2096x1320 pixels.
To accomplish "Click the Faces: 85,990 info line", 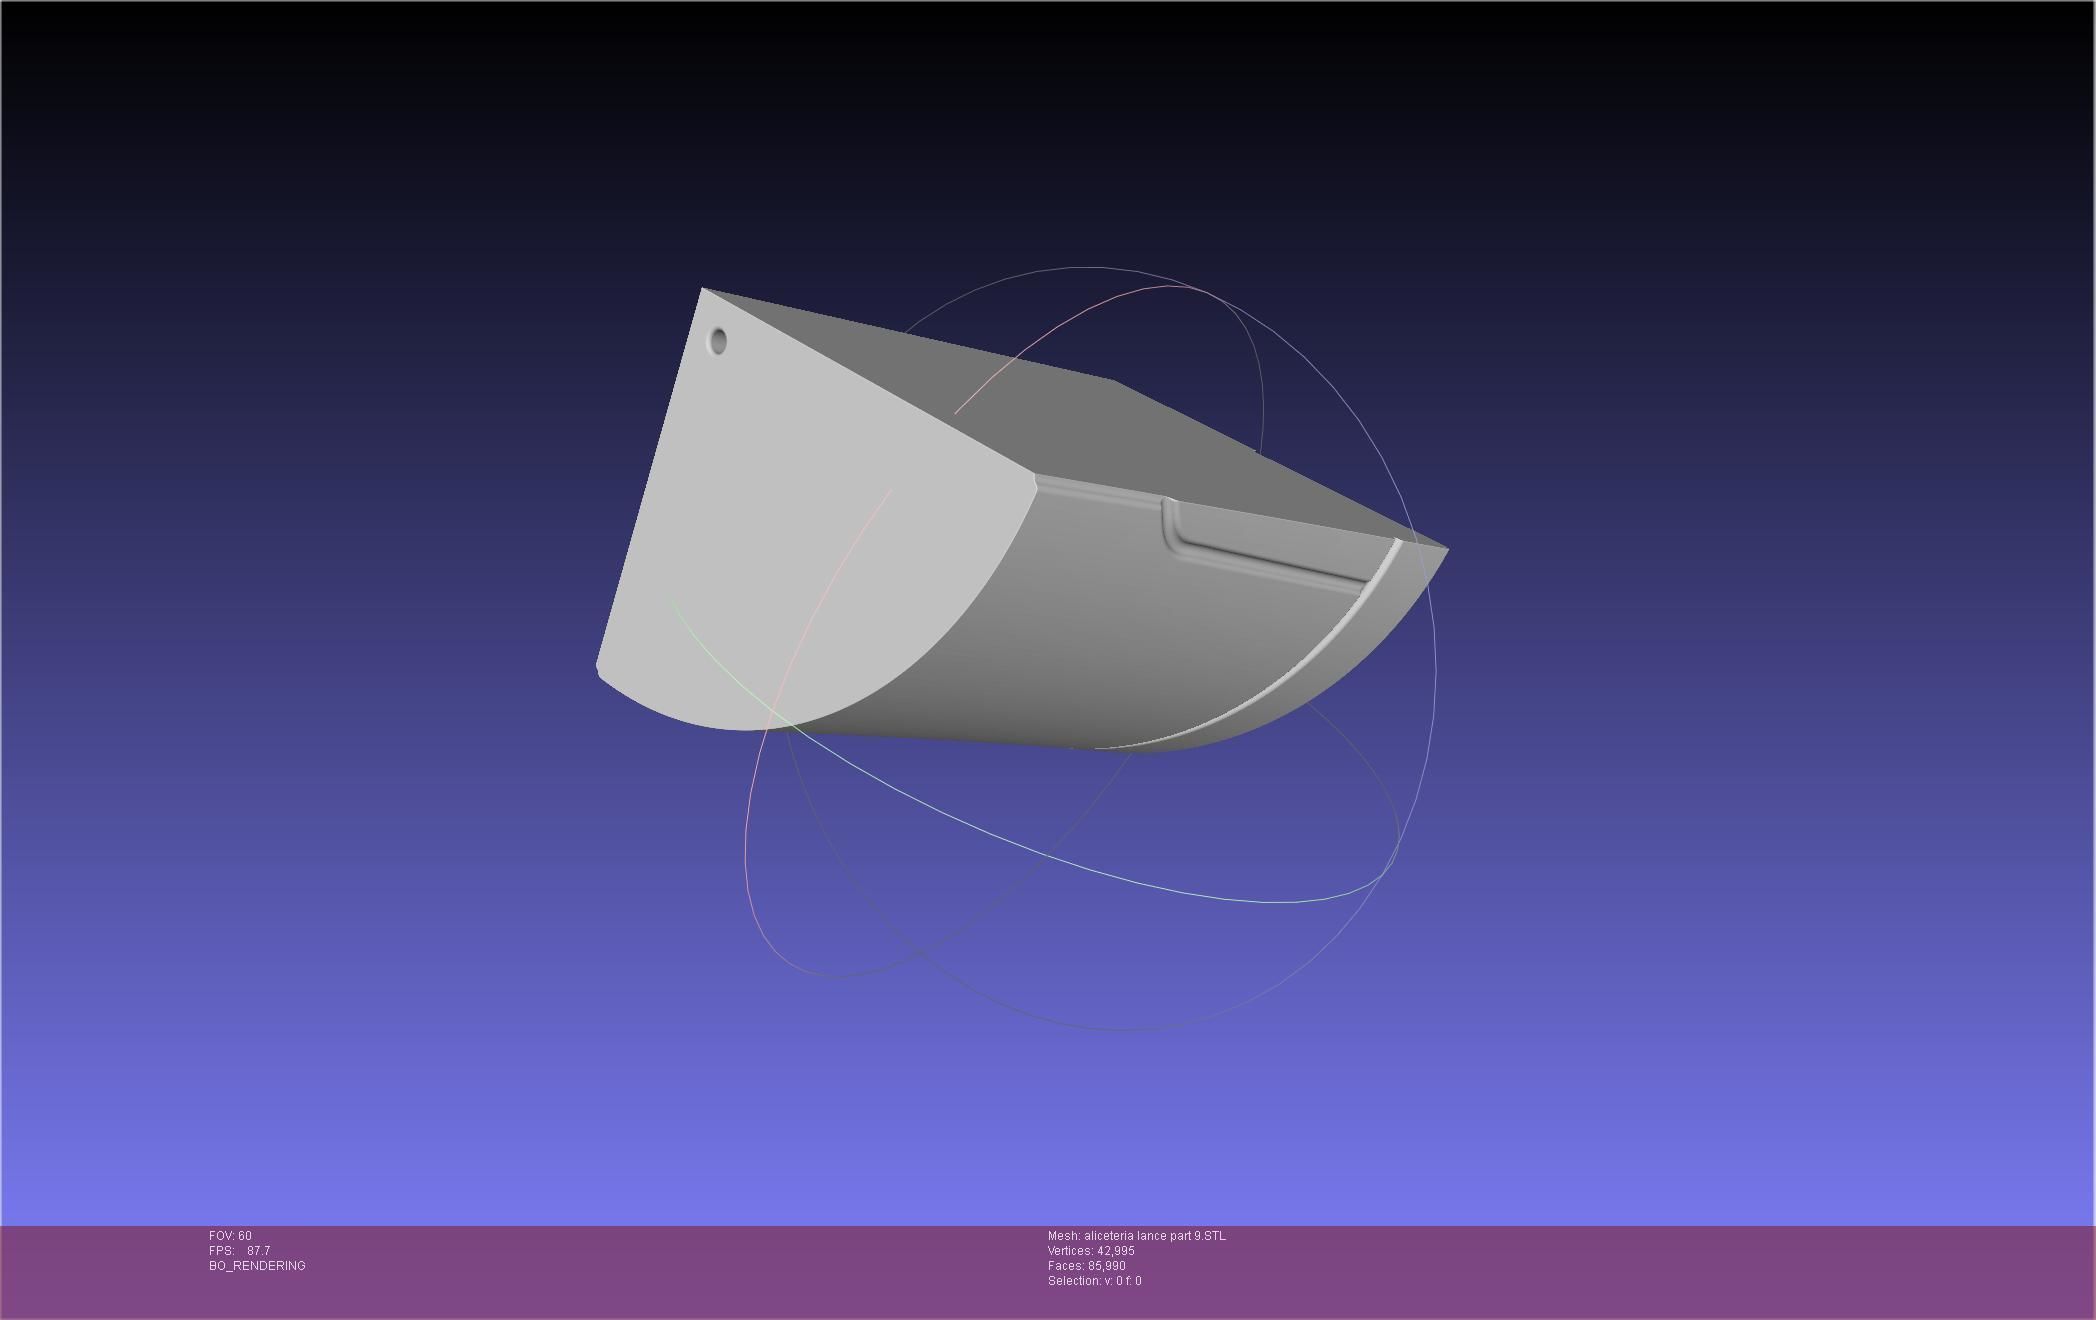I will pos(1086,1266).
